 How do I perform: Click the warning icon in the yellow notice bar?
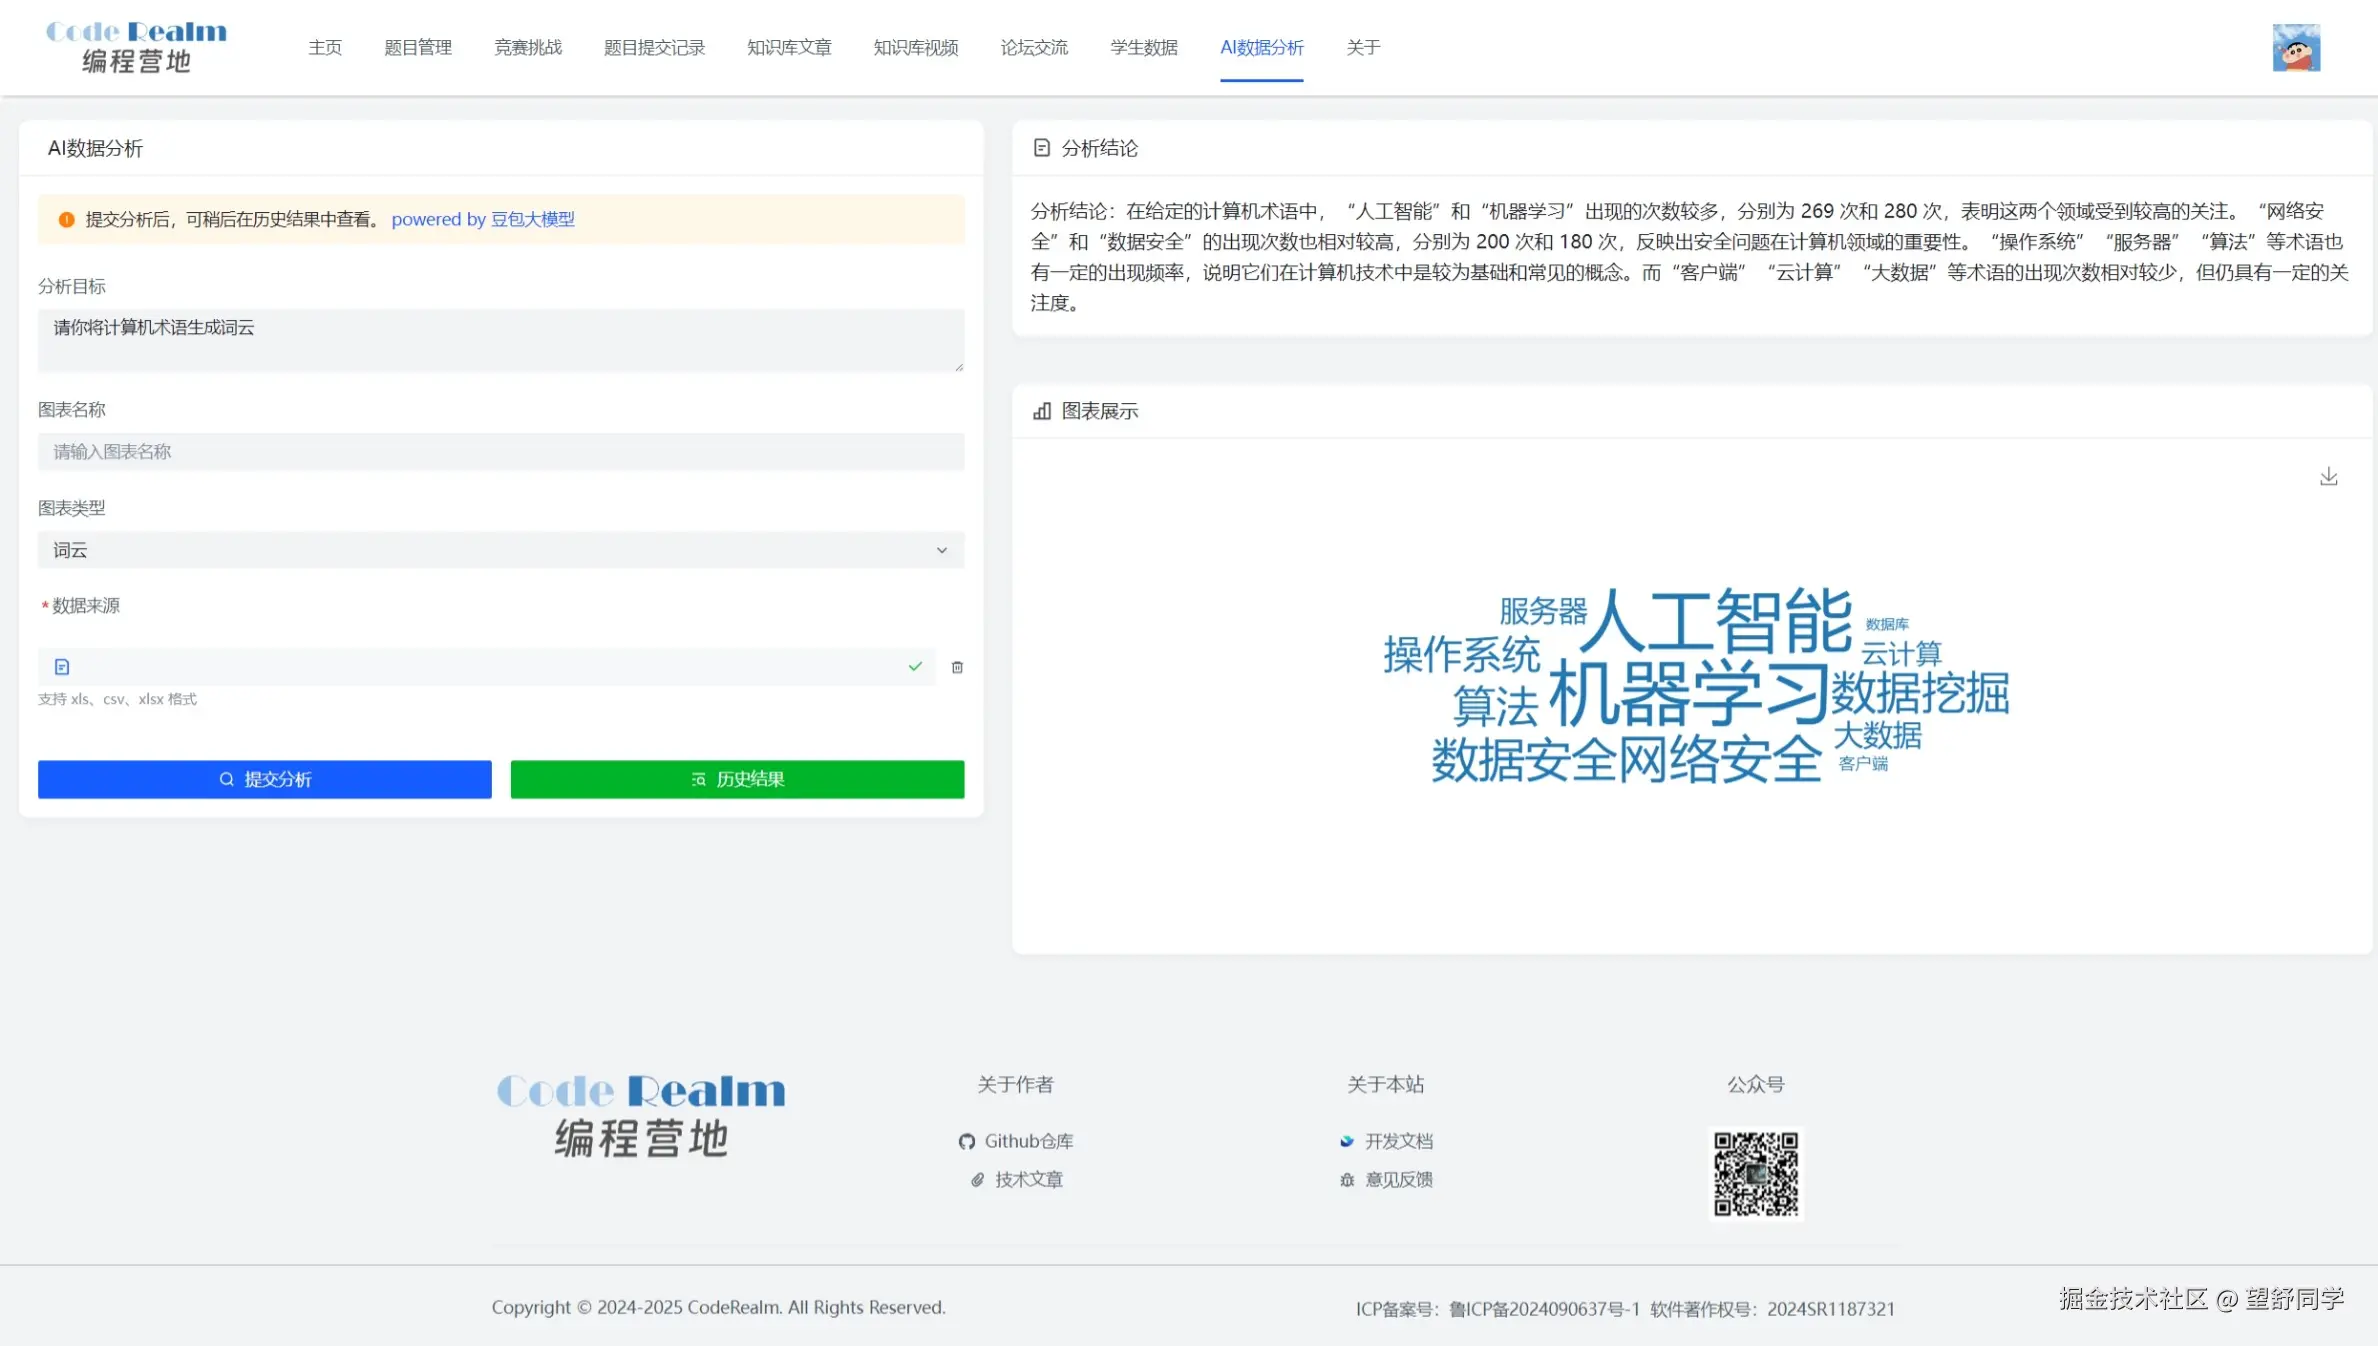tap(66, 219)
